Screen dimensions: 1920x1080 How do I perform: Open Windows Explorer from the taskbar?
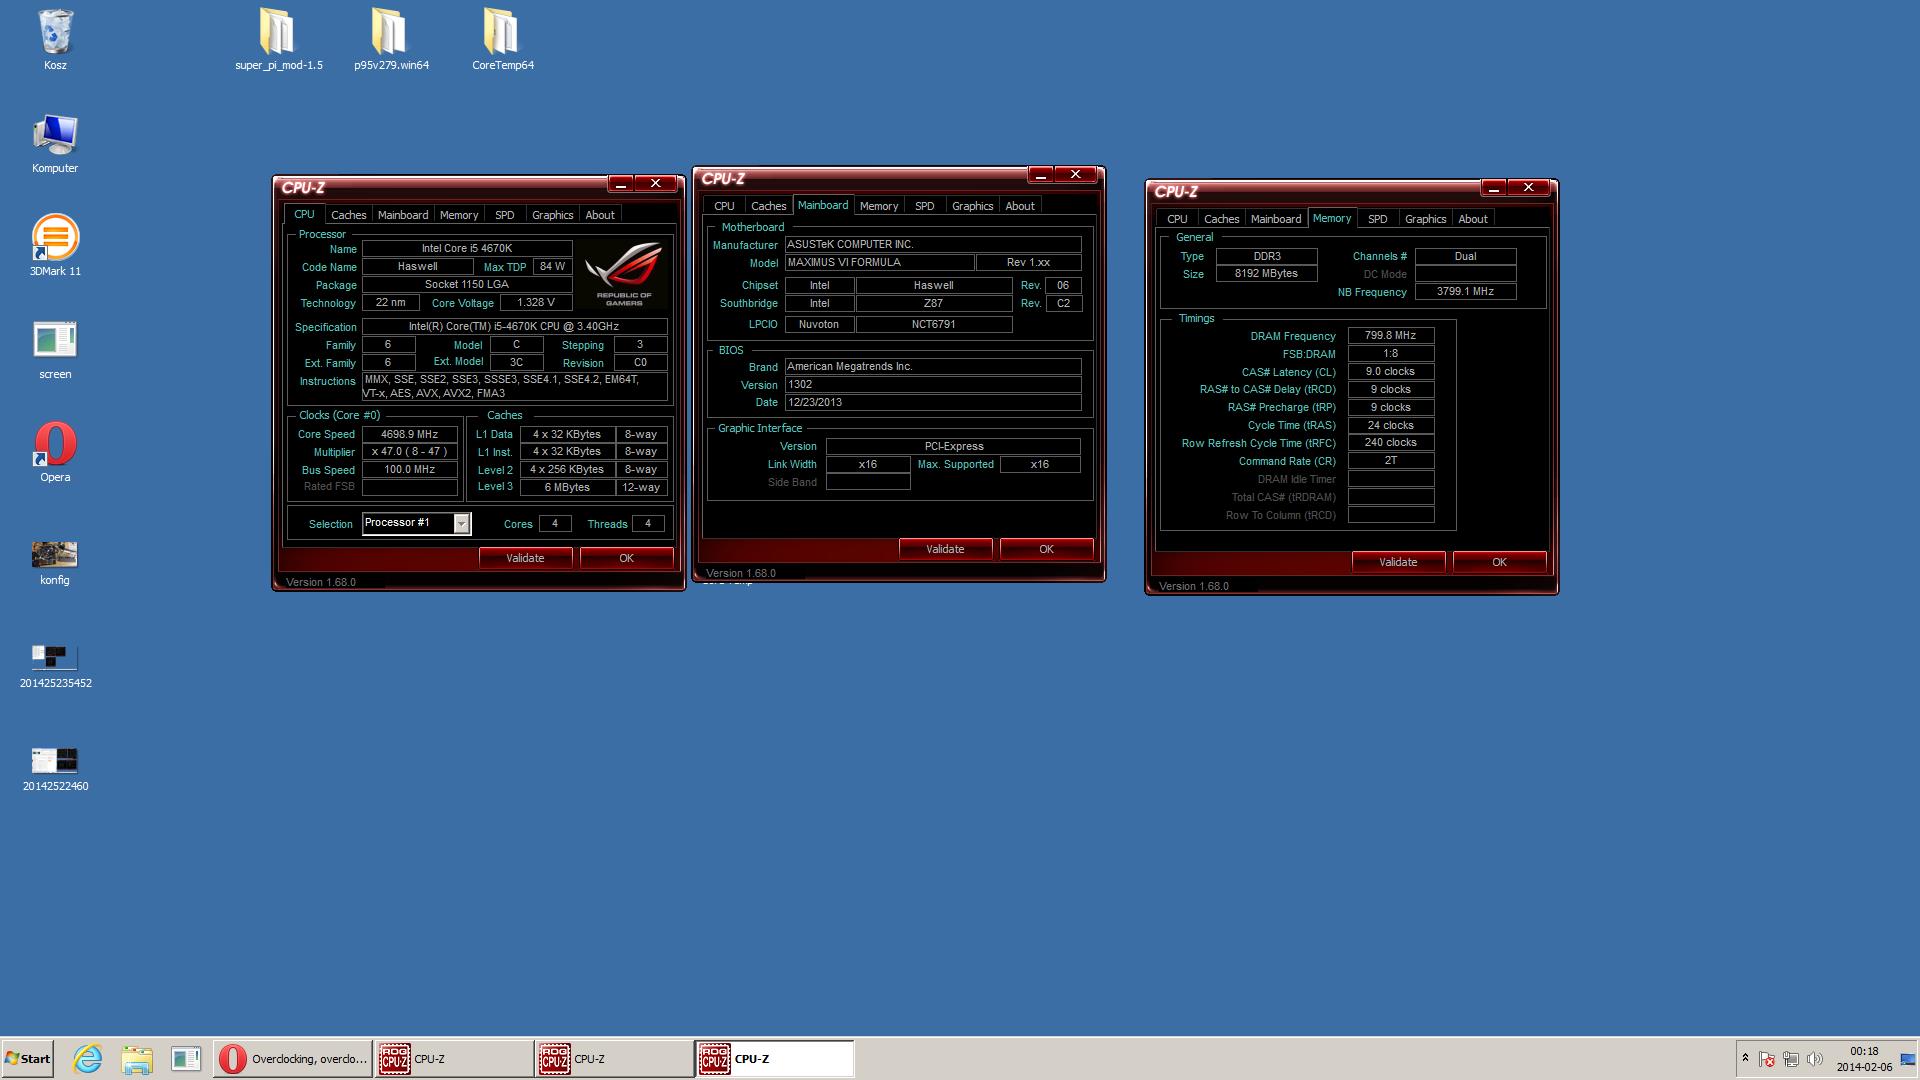(x=137, y=1058)
